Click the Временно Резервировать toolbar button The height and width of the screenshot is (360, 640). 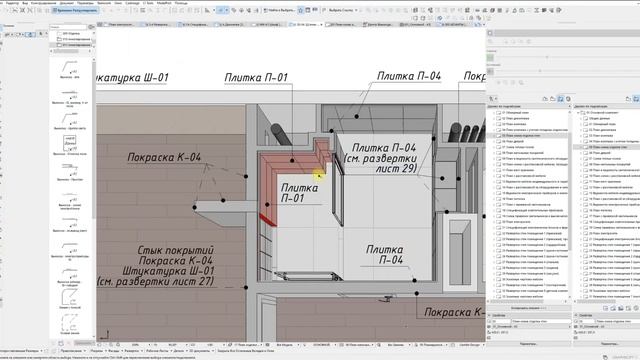[75, 10]
